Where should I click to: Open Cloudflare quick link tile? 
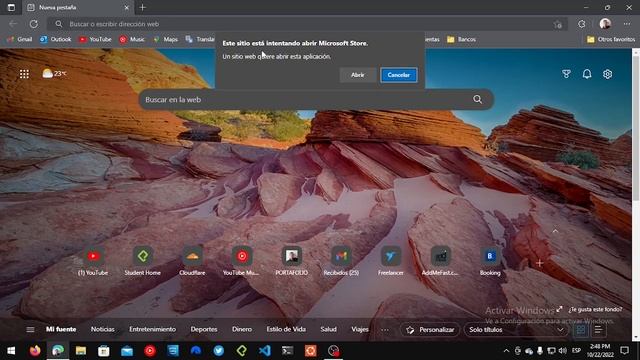192,261
